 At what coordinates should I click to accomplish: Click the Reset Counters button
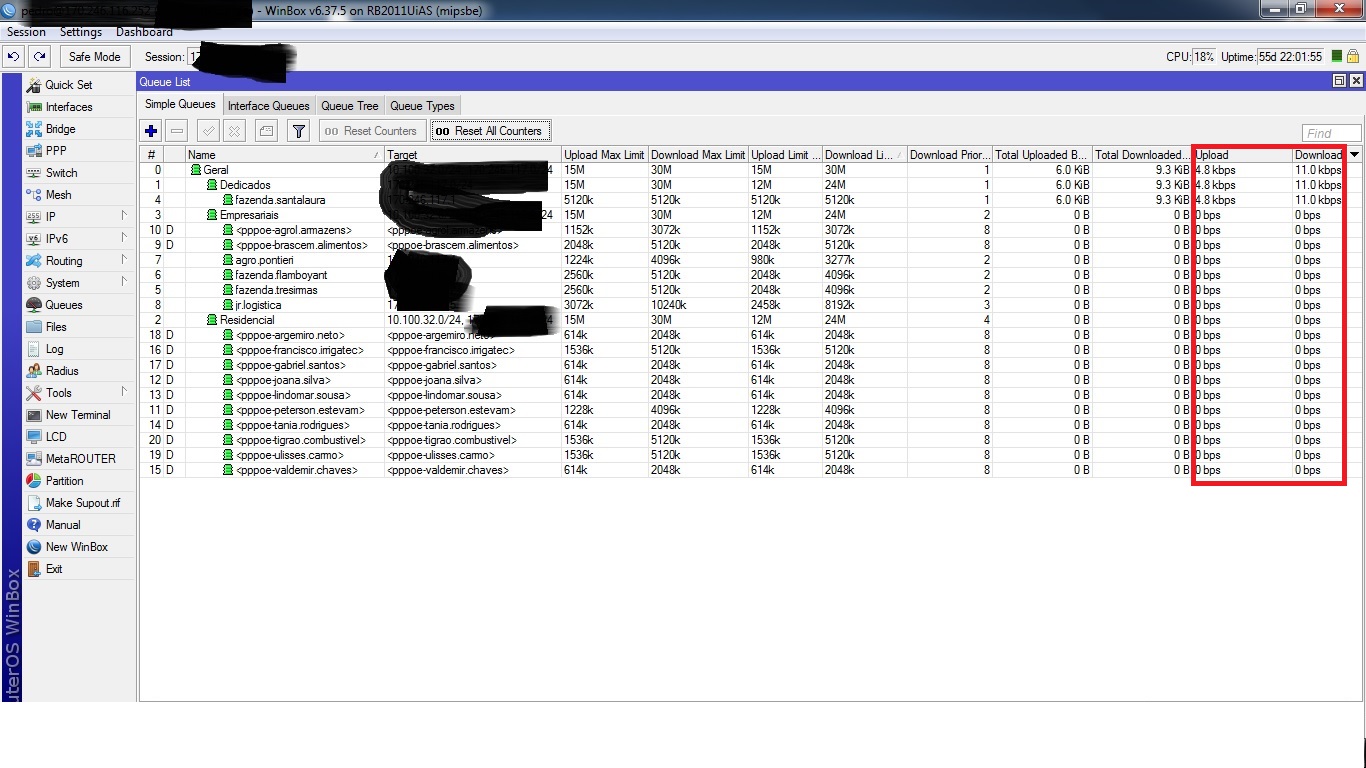click(370, 131)
